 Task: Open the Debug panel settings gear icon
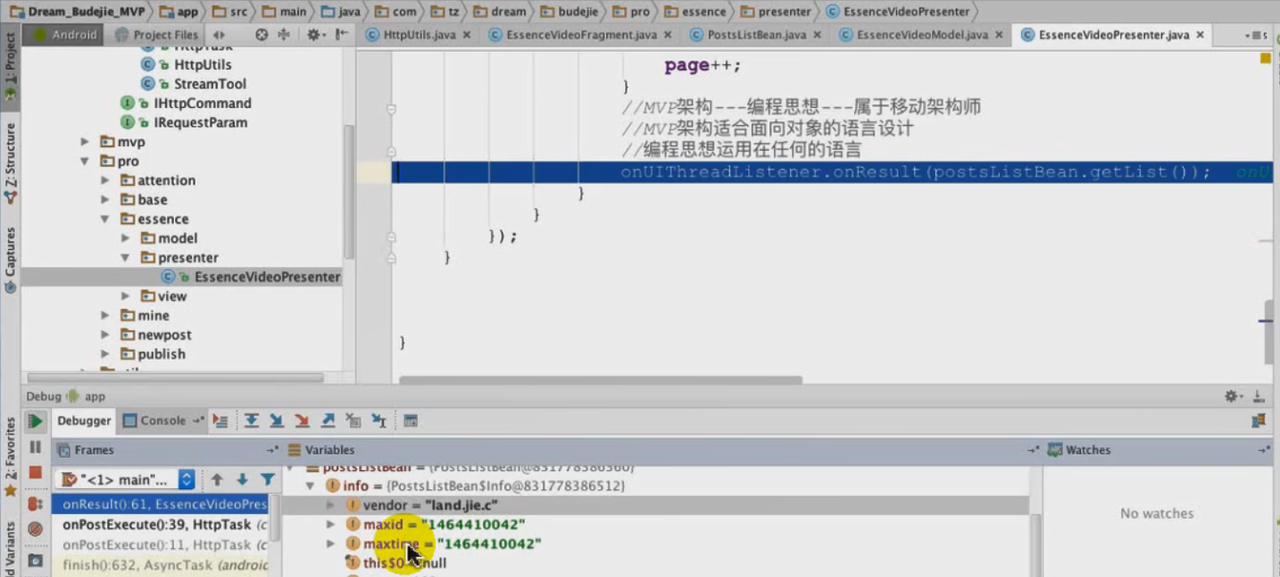(x=1230, y=395)
